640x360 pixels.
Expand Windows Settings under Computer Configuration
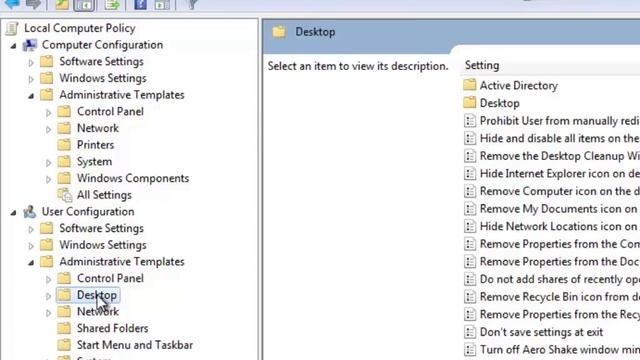[31, 79]
